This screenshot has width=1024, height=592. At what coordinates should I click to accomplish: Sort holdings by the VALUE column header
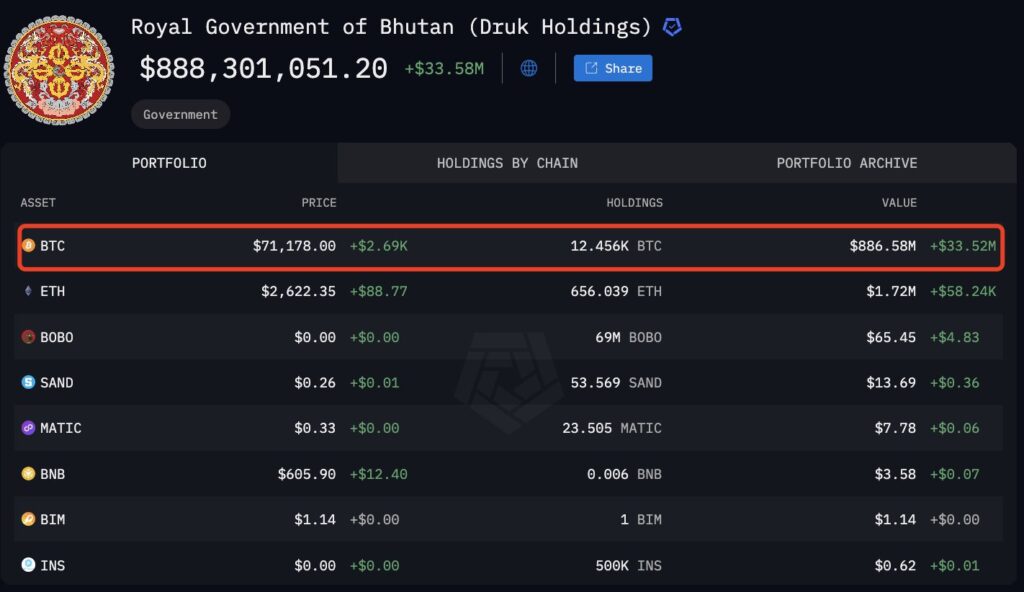(x=899, y=202)
